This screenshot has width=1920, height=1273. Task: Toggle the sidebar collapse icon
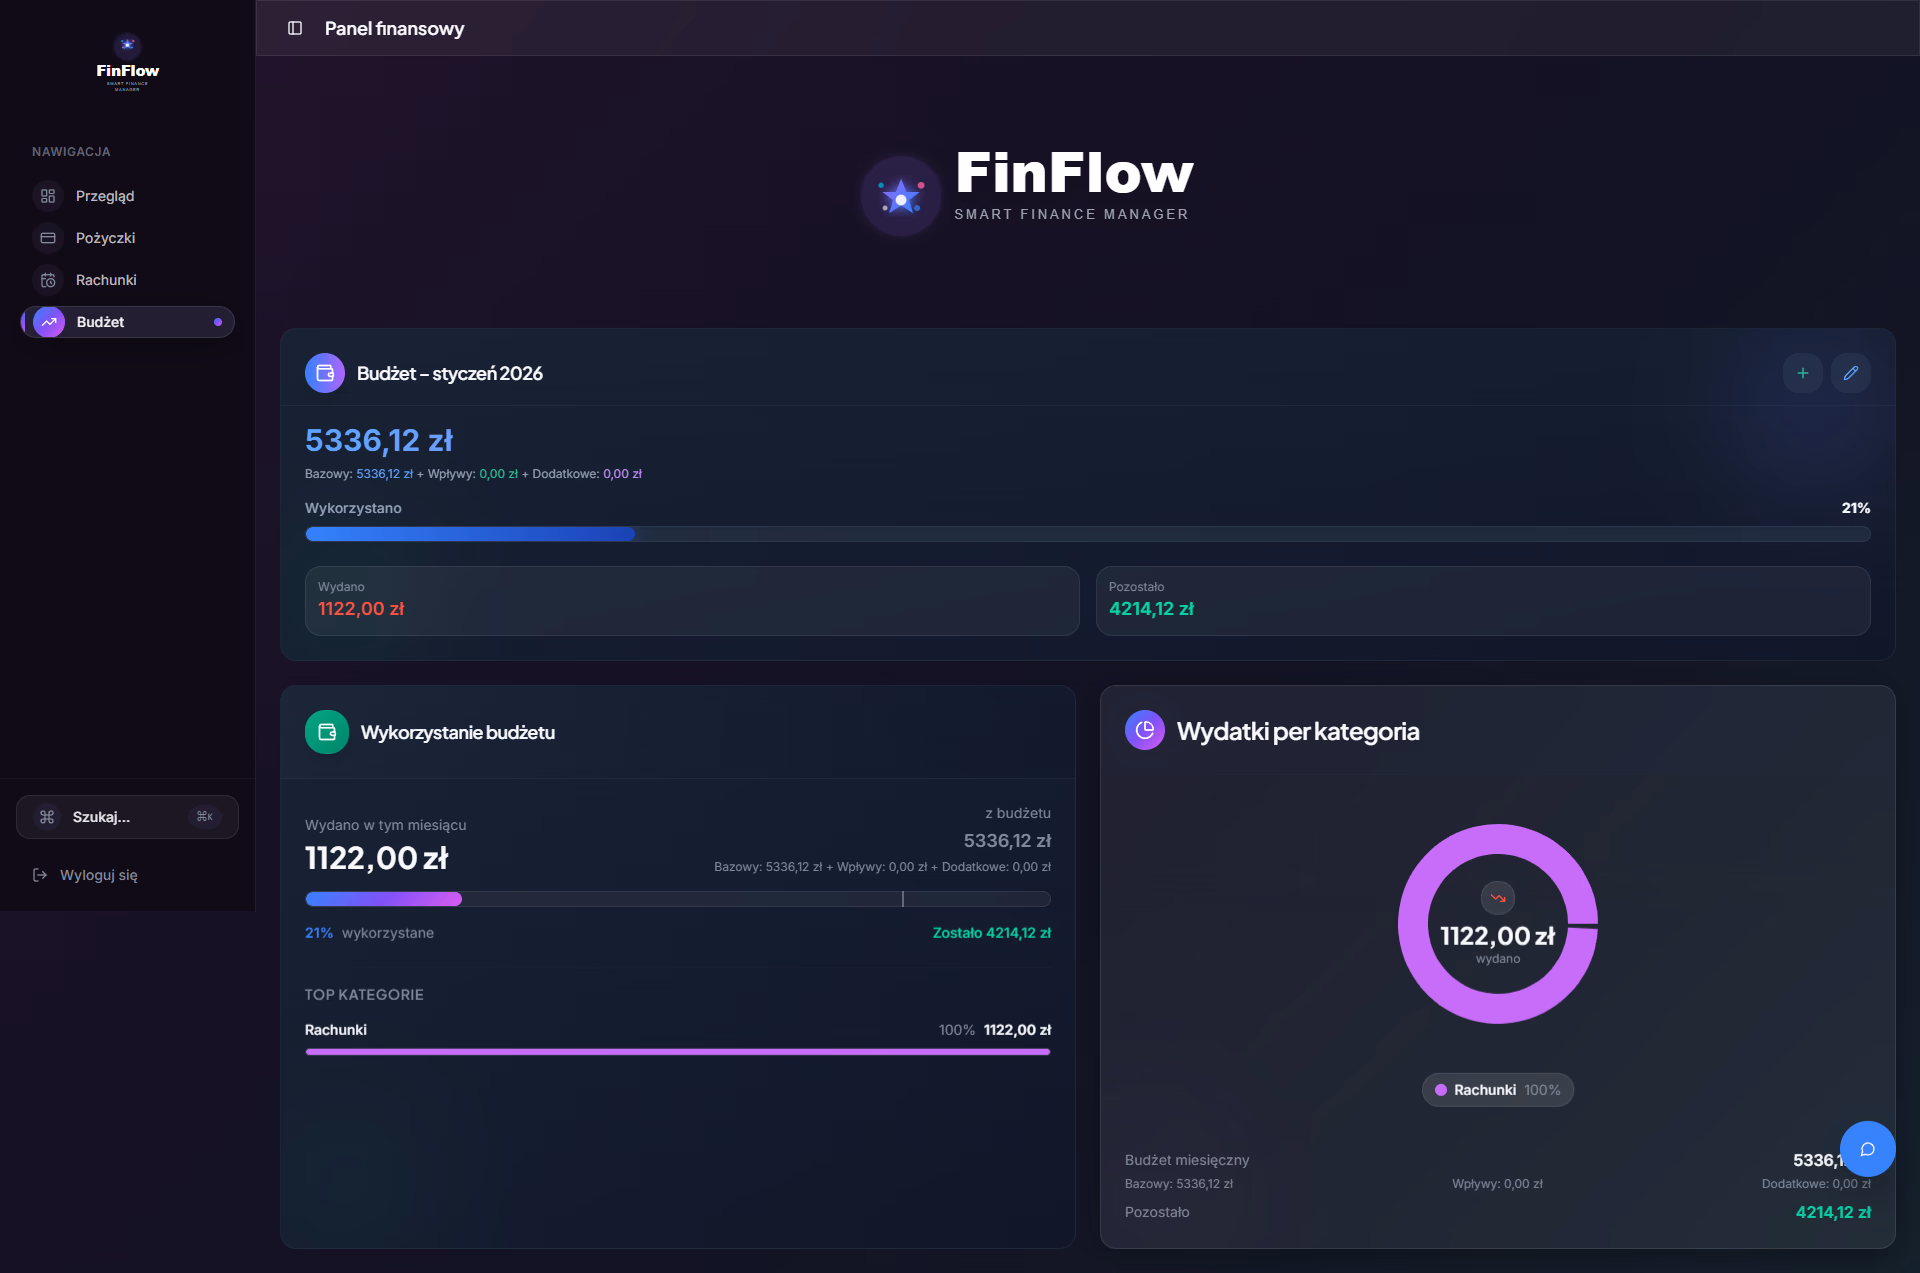point(295,28)
